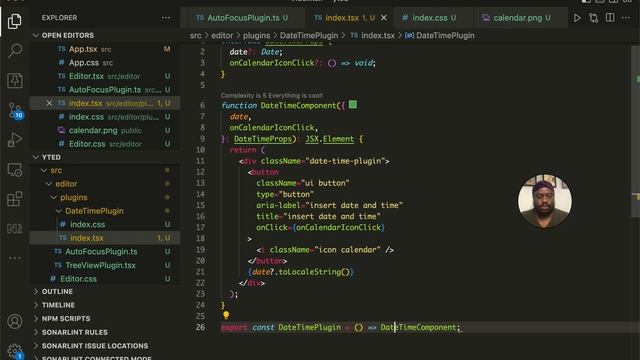This screenshot has width=640, height=360.
Task: Click the complexity CodeLens above line 6
Action: (x=272, y=96)
